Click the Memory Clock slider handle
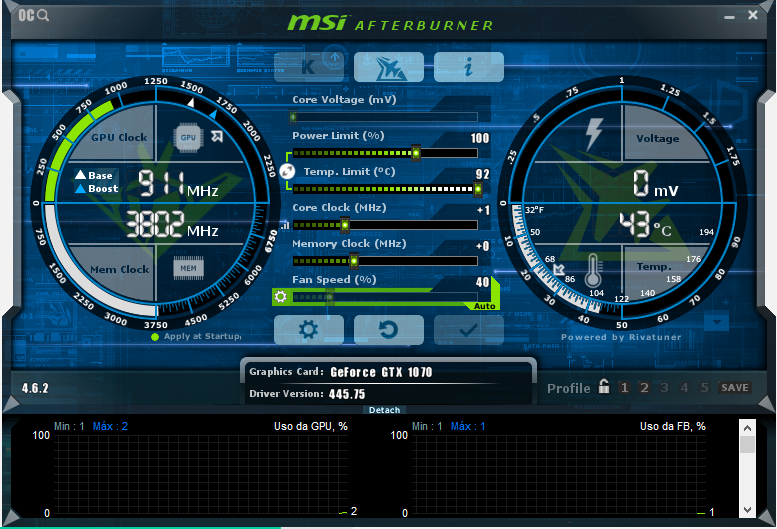 [x=354, y=261]
